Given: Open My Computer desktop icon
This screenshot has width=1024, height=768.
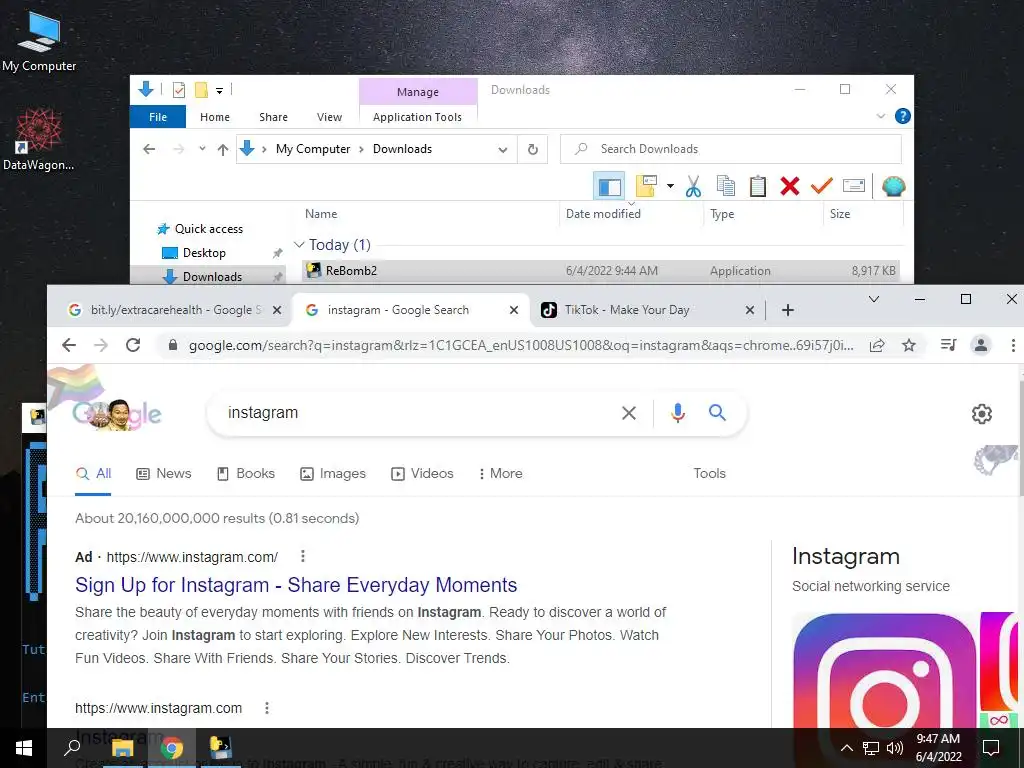Looking at the screenshot, I should (39, 40).
